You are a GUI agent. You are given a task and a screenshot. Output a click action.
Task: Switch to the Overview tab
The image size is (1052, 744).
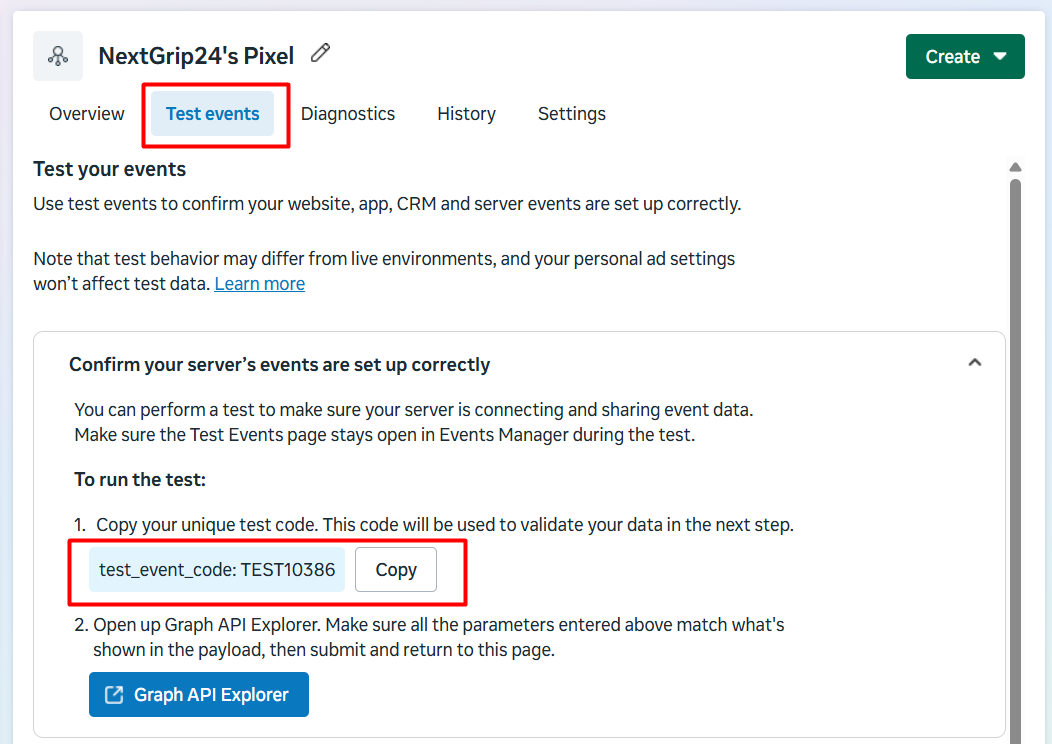click(87, 114)
